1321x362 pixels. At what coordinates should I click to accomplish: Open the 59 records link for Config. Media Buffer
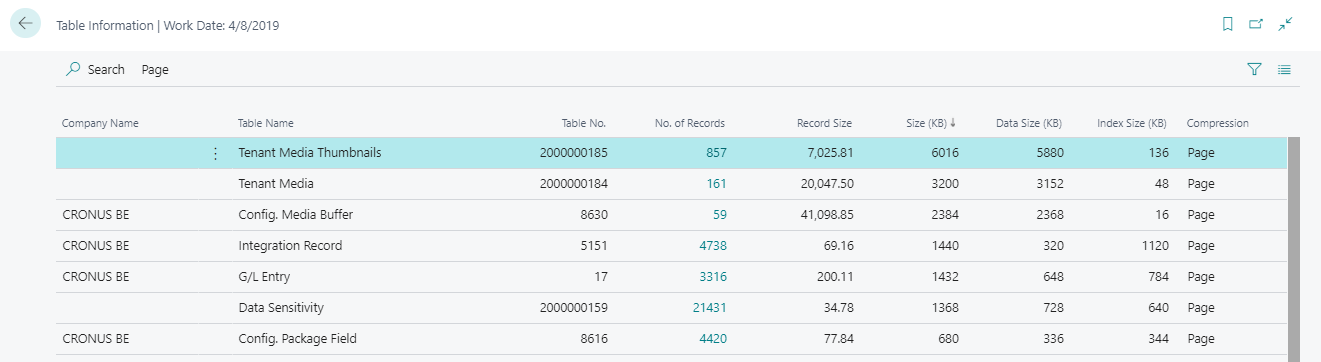click(720, 215)
